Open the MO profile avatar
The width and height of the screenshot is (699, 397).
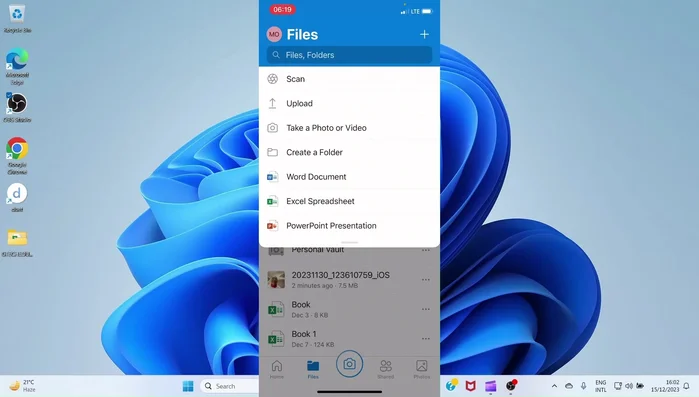point(274,34)
